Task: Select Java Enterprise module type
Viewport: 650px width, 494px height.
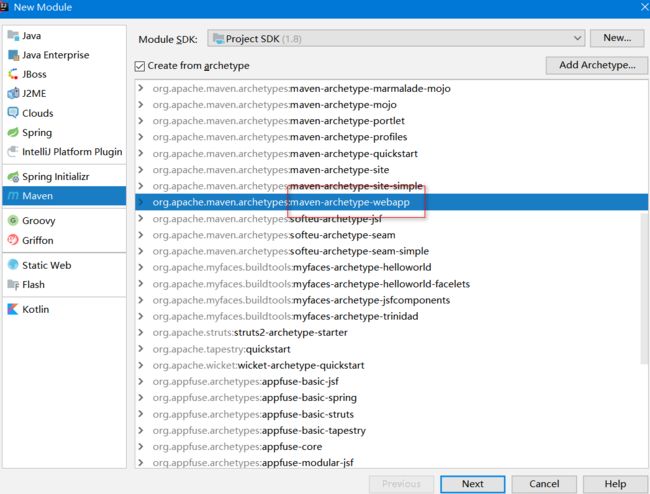Action: tap(64, 55)
